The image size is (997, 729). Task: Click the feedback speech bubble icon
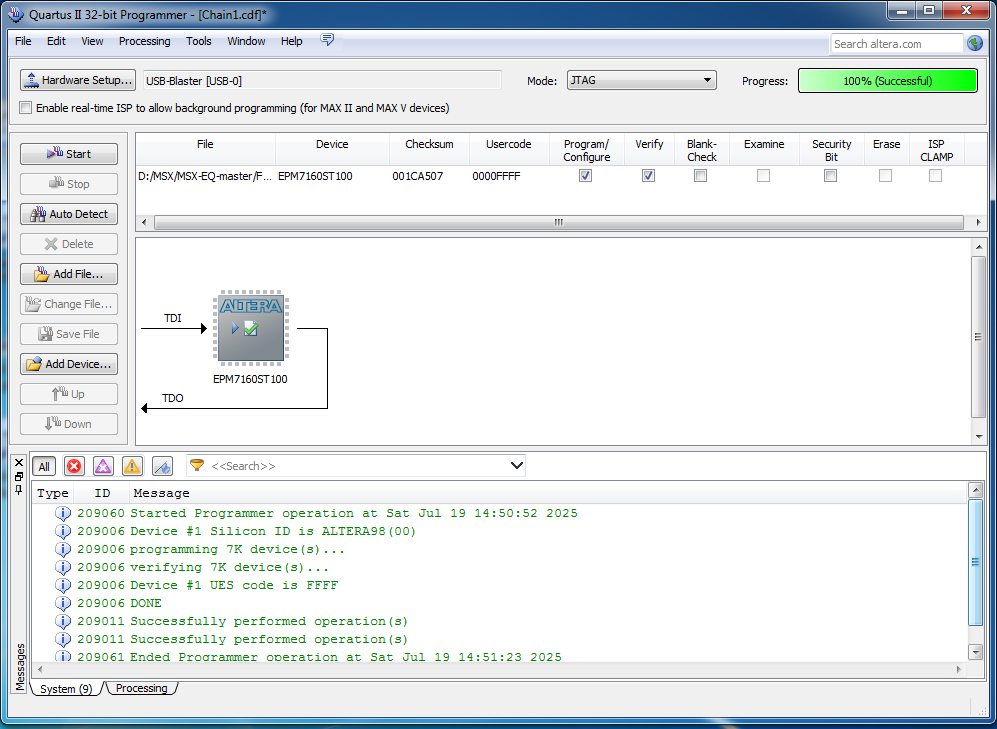327,40
